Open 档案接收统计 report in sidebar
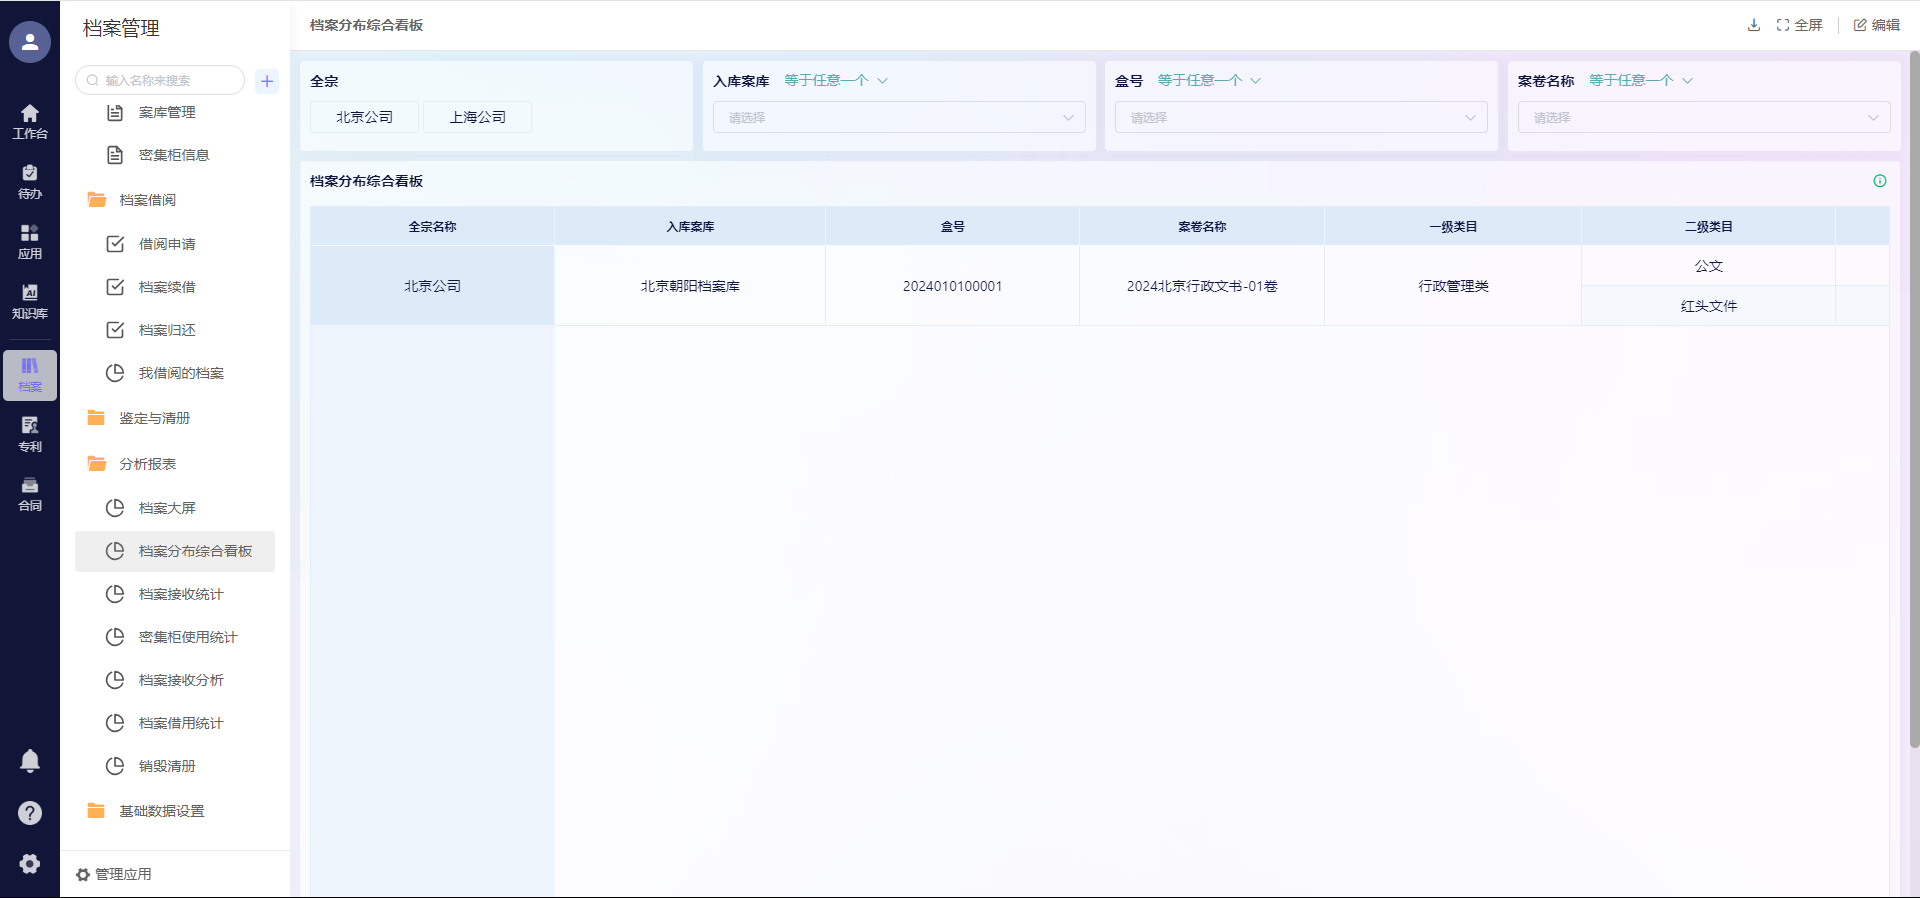Viewport: 1920px width, 898px height. click(x=180, y=594)
